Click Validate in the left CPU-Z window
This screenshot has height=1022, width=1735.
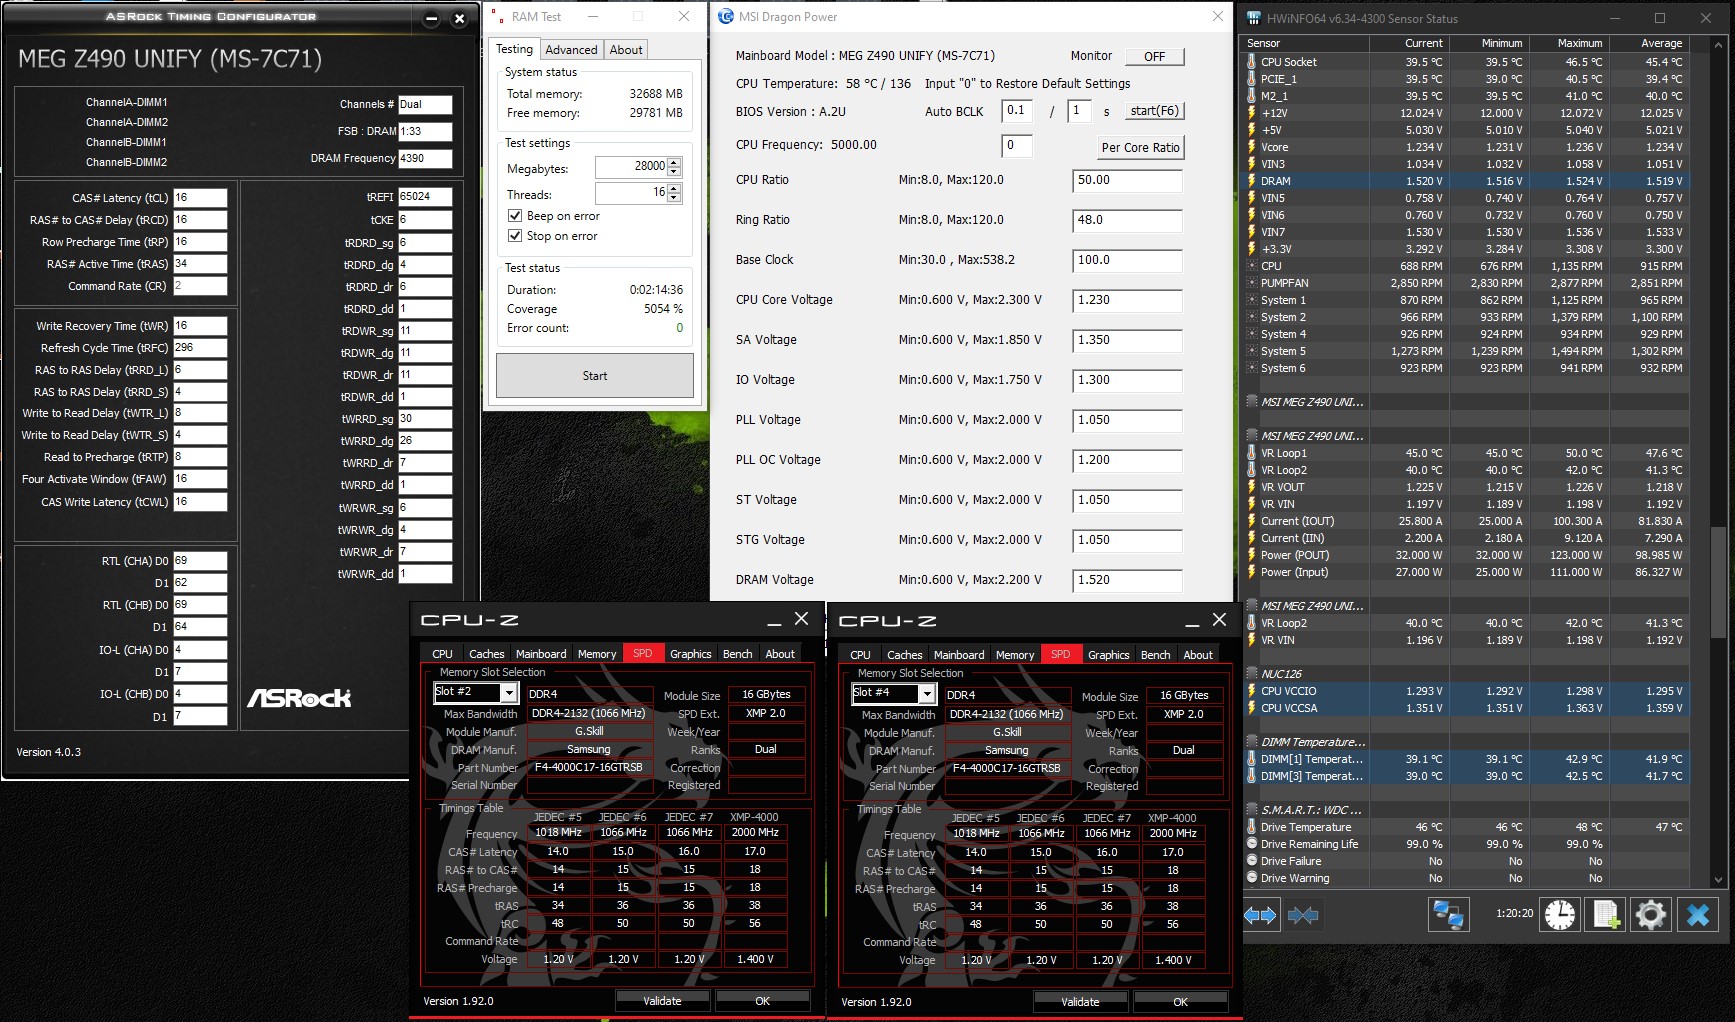tap(662, 1001)
